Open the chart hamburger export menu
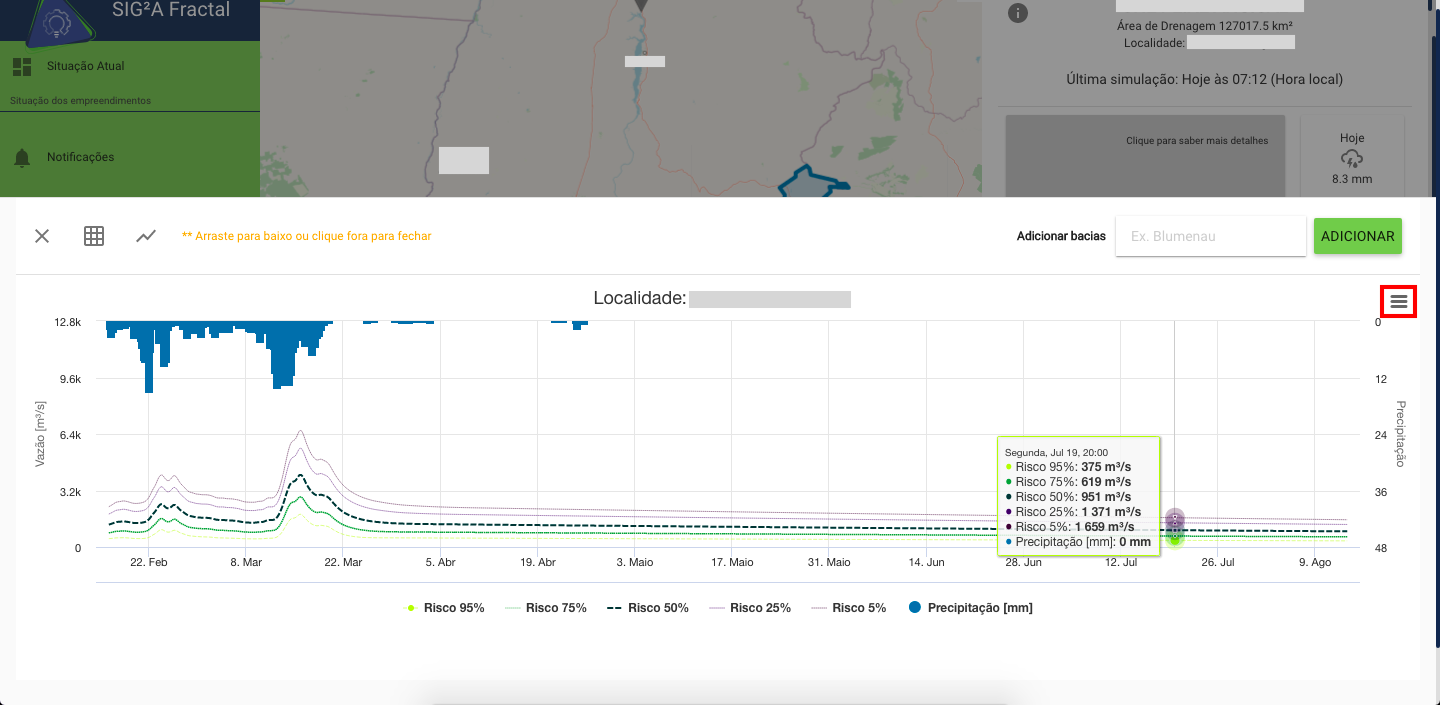1440x705 pixels. [1398, 301]
